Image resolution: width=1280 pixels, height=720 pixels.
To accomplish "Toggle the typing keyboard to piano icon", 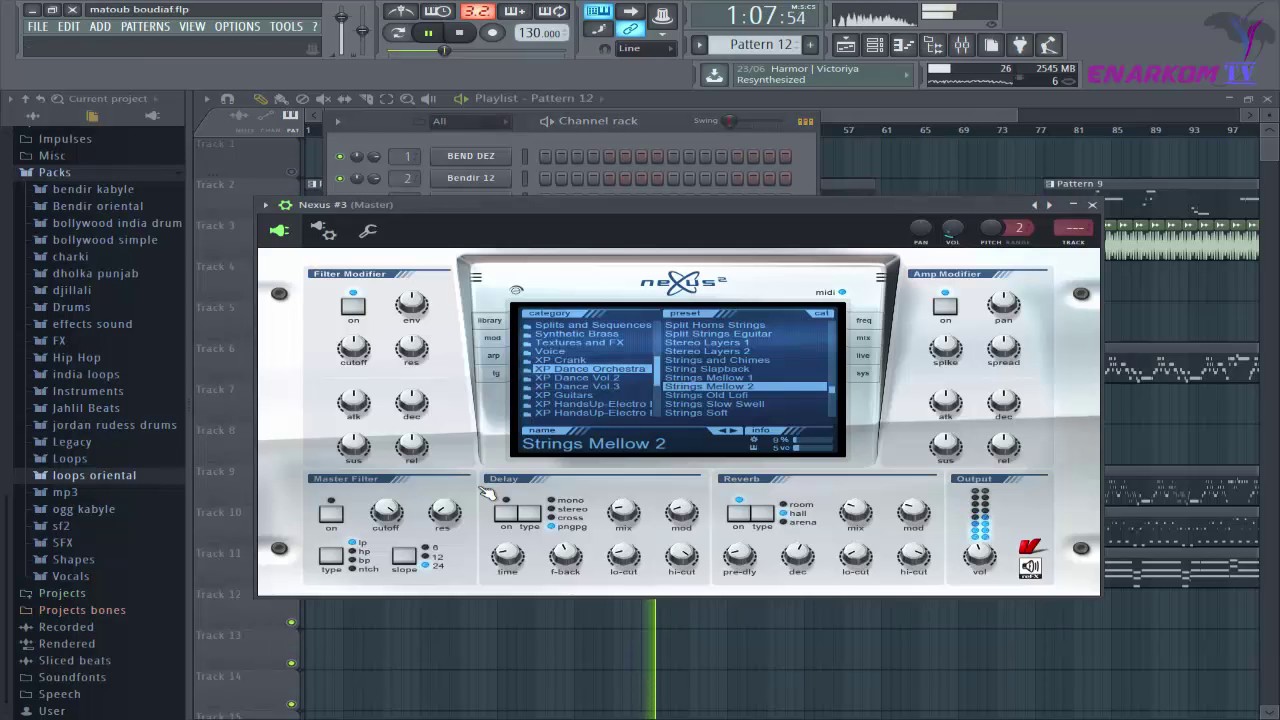I will coord(598,11).
